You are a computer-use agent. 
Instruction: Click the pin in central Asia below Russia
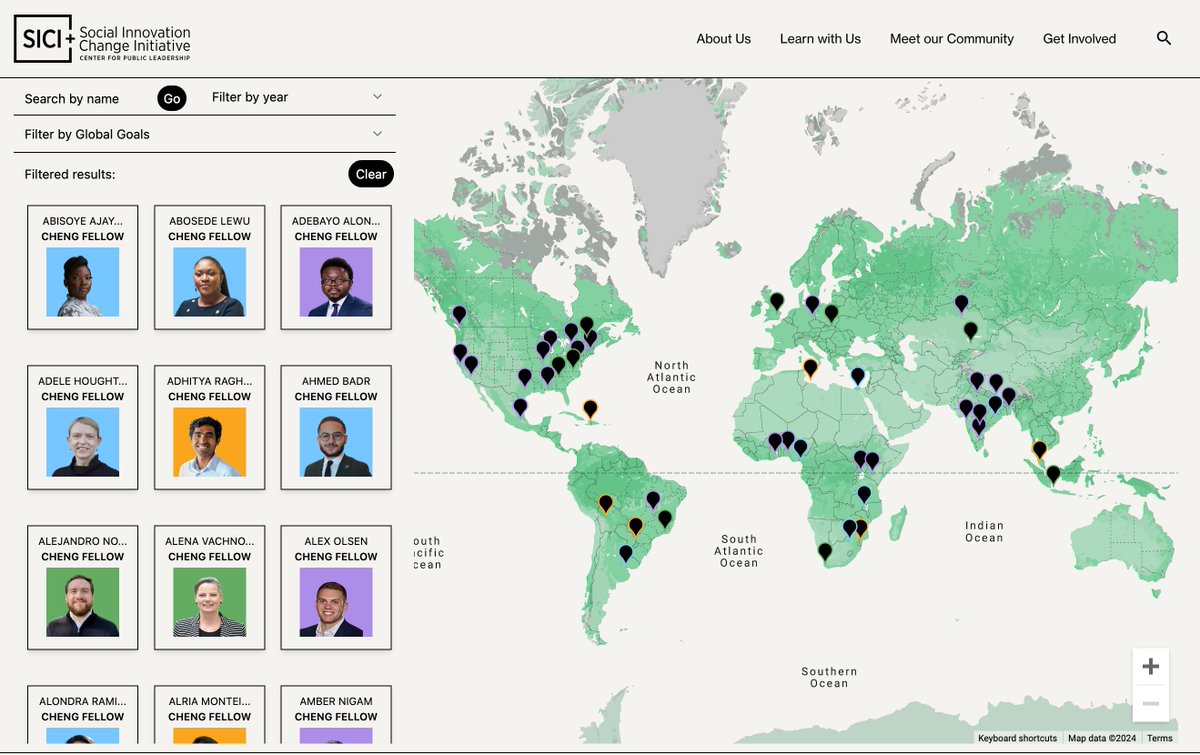[x=970, y=329]
